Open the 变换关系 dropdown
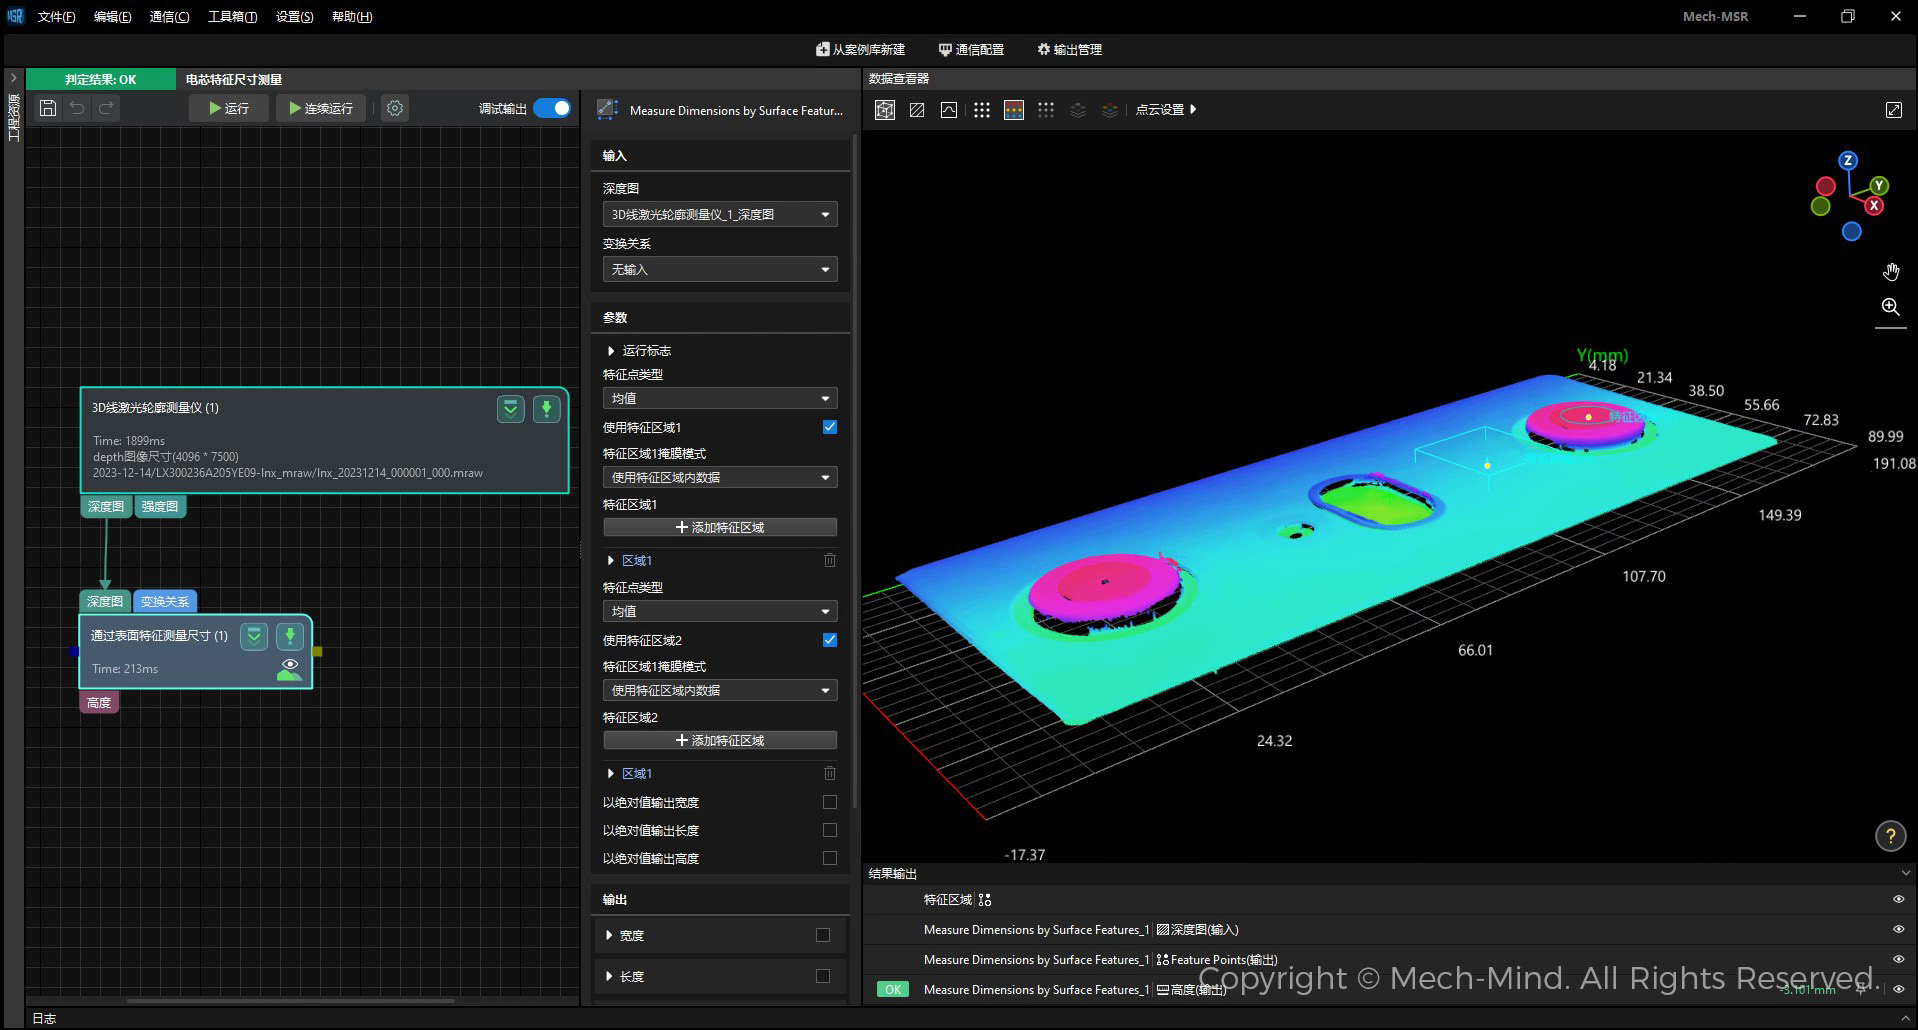The height and width of the screenshot is (1030, 1918). [720, 270]
